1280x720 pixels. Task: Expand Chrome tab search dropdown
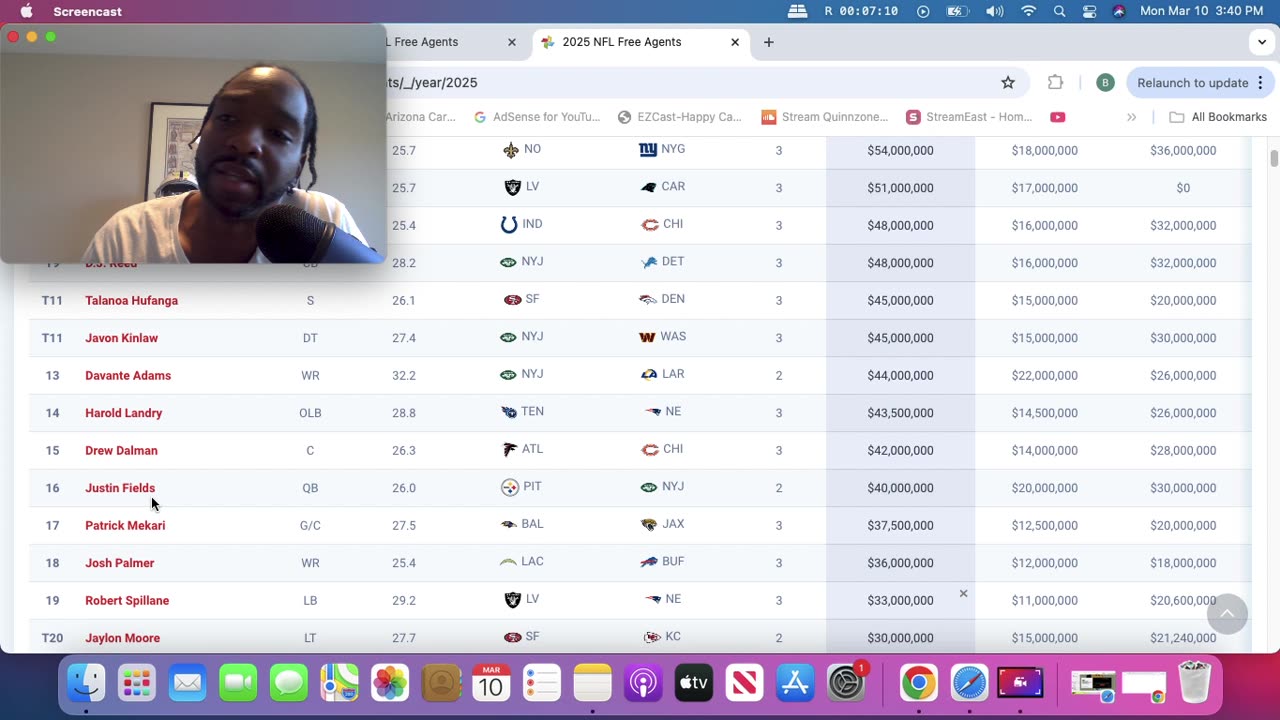(1260, 42)
